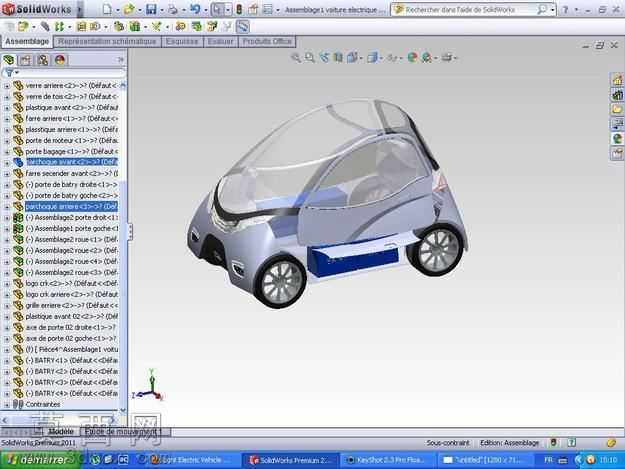The height and width of the screenshot is (469, 625).
Task: Switch to the Produits Office tab
Action: click(x=267, y=41)
